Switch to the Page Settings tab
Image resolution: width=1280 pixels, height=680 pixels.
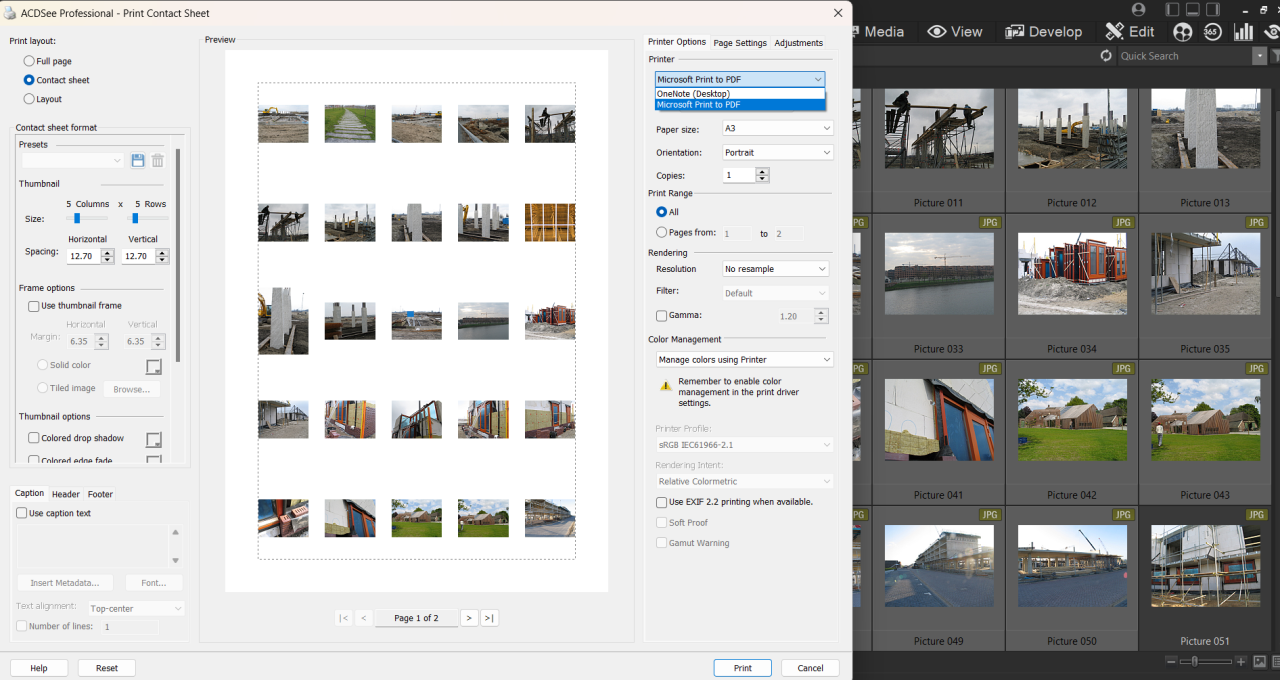click(x=740, y=43)
